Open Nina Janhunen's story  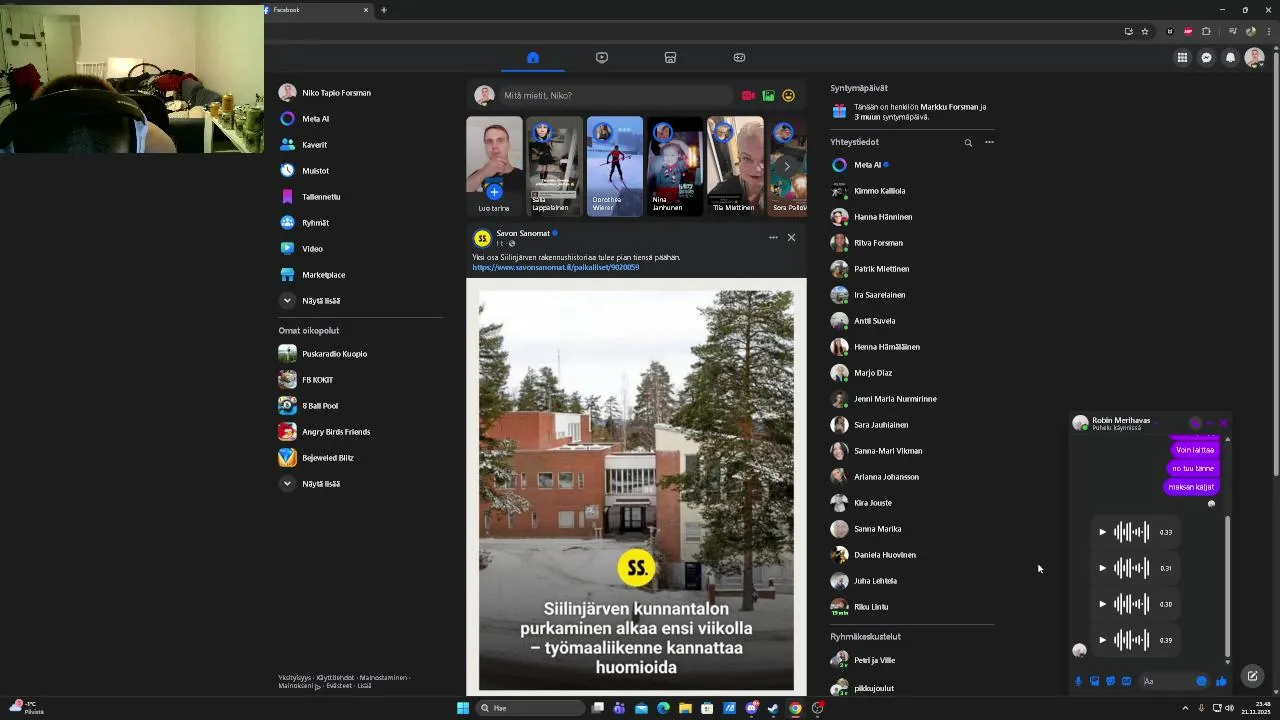[x=674, y=166]
